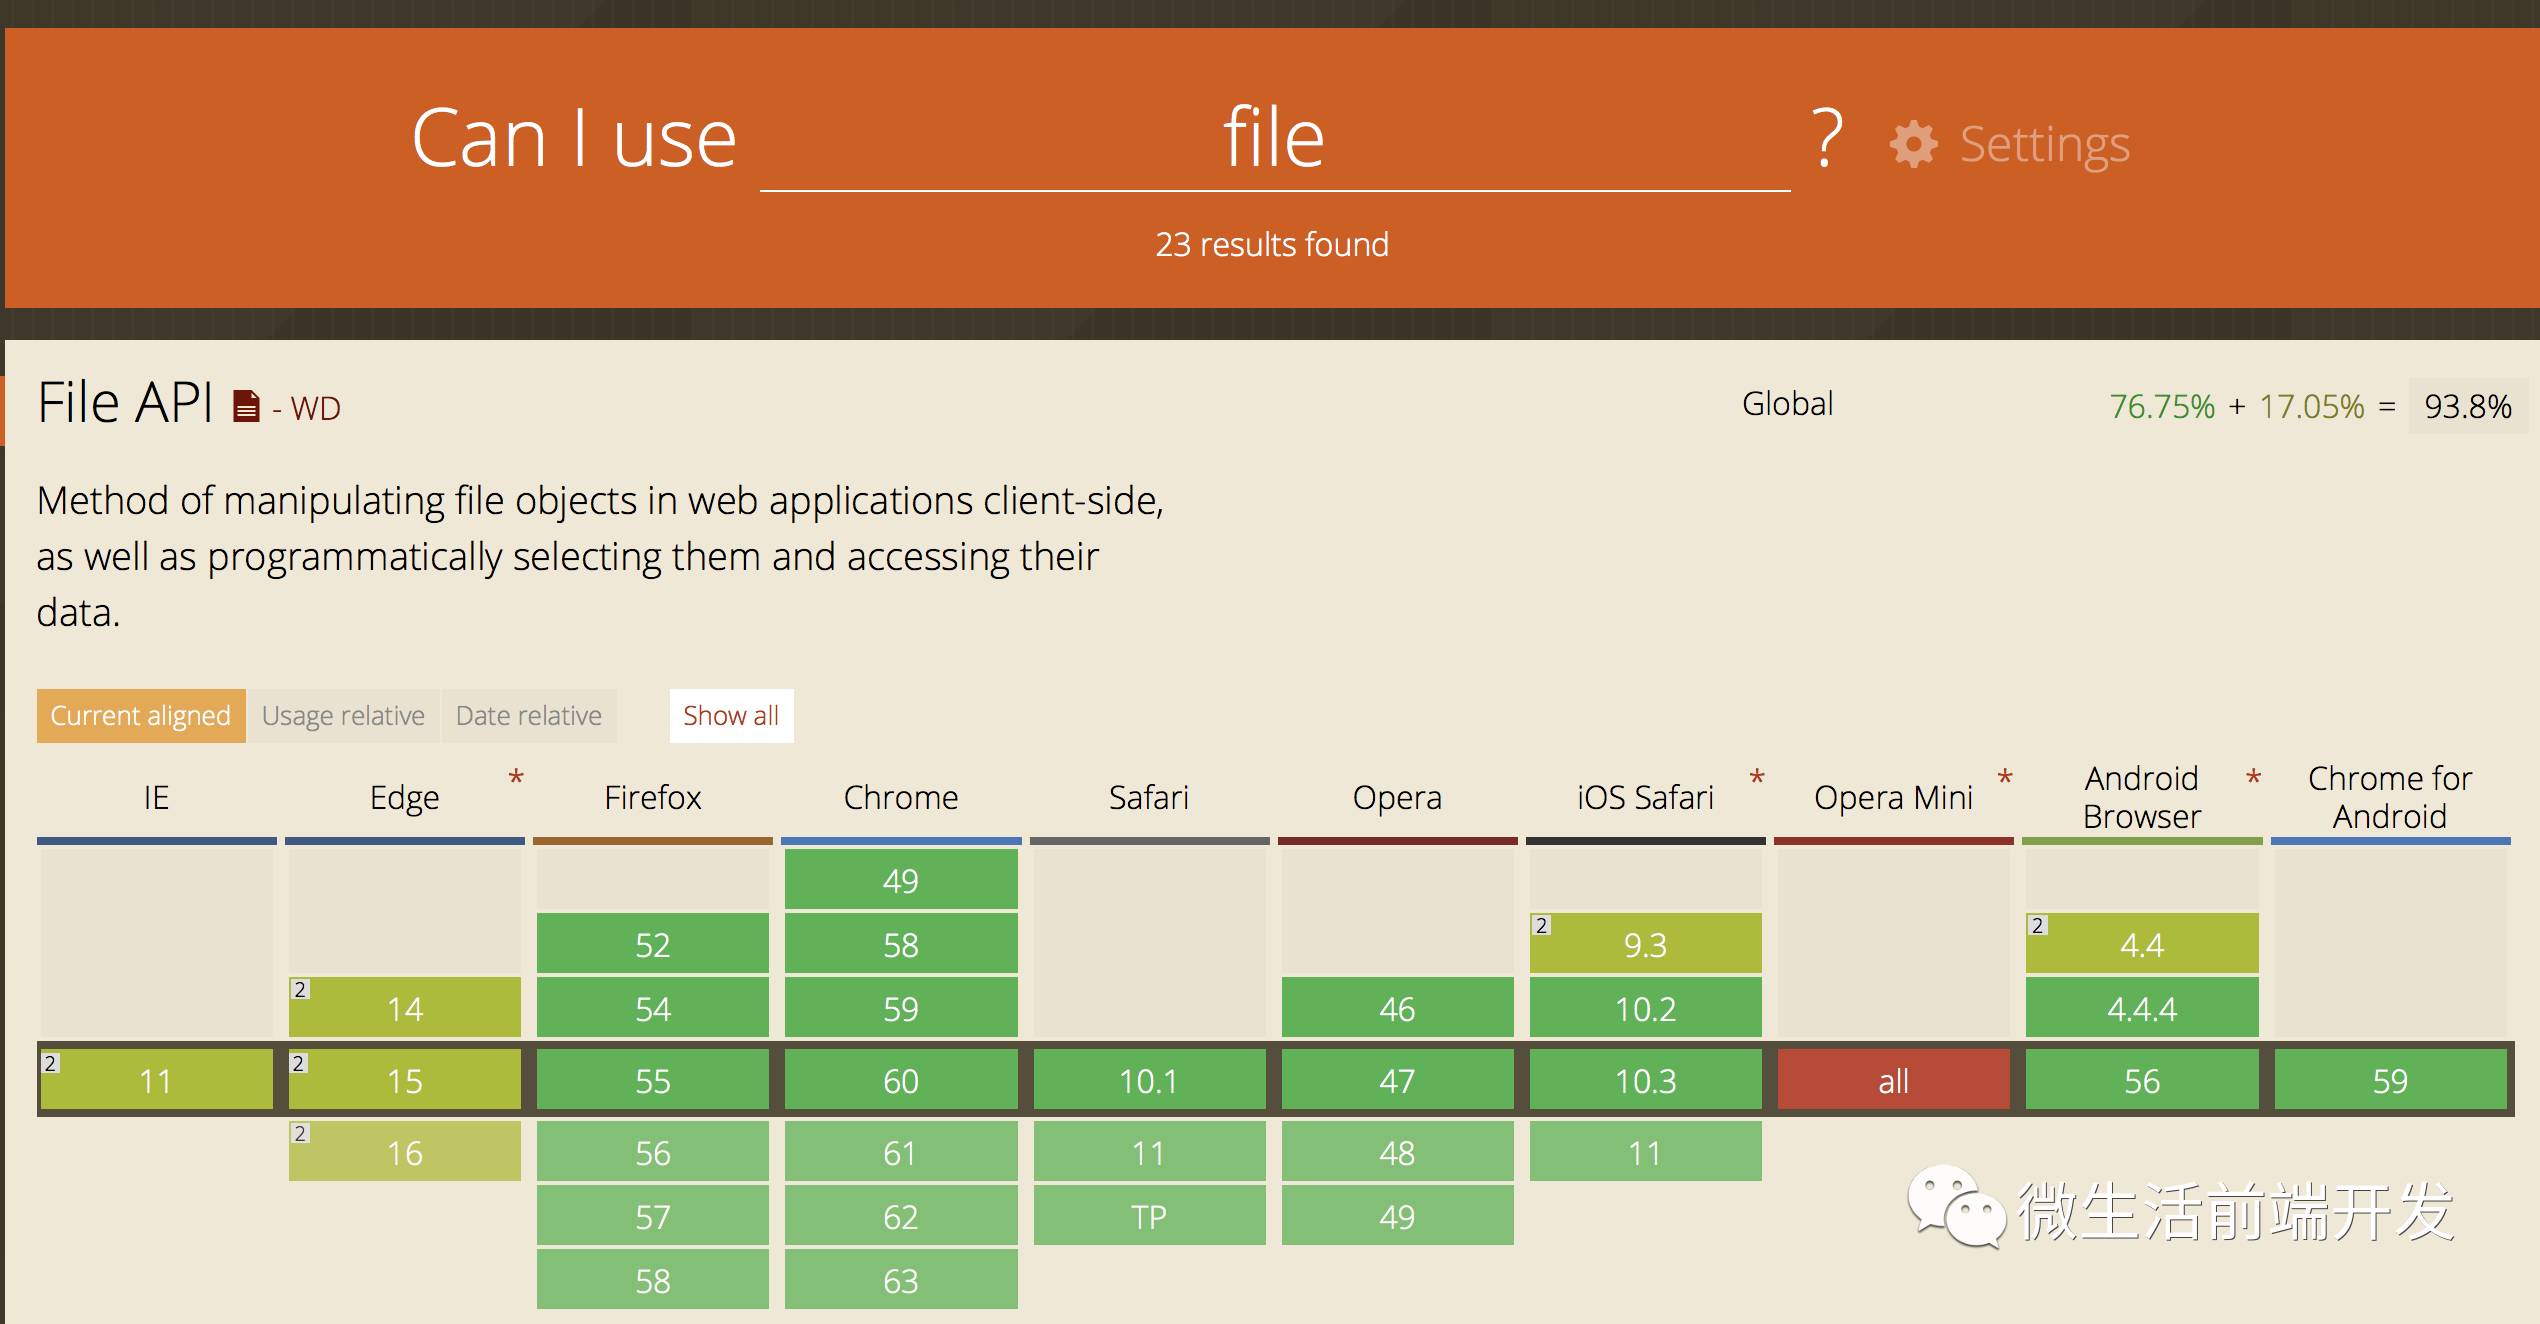This screenshot has width=2540, height=1324.
Task: Open the Global usage region selector
Action: point(1787,404)
